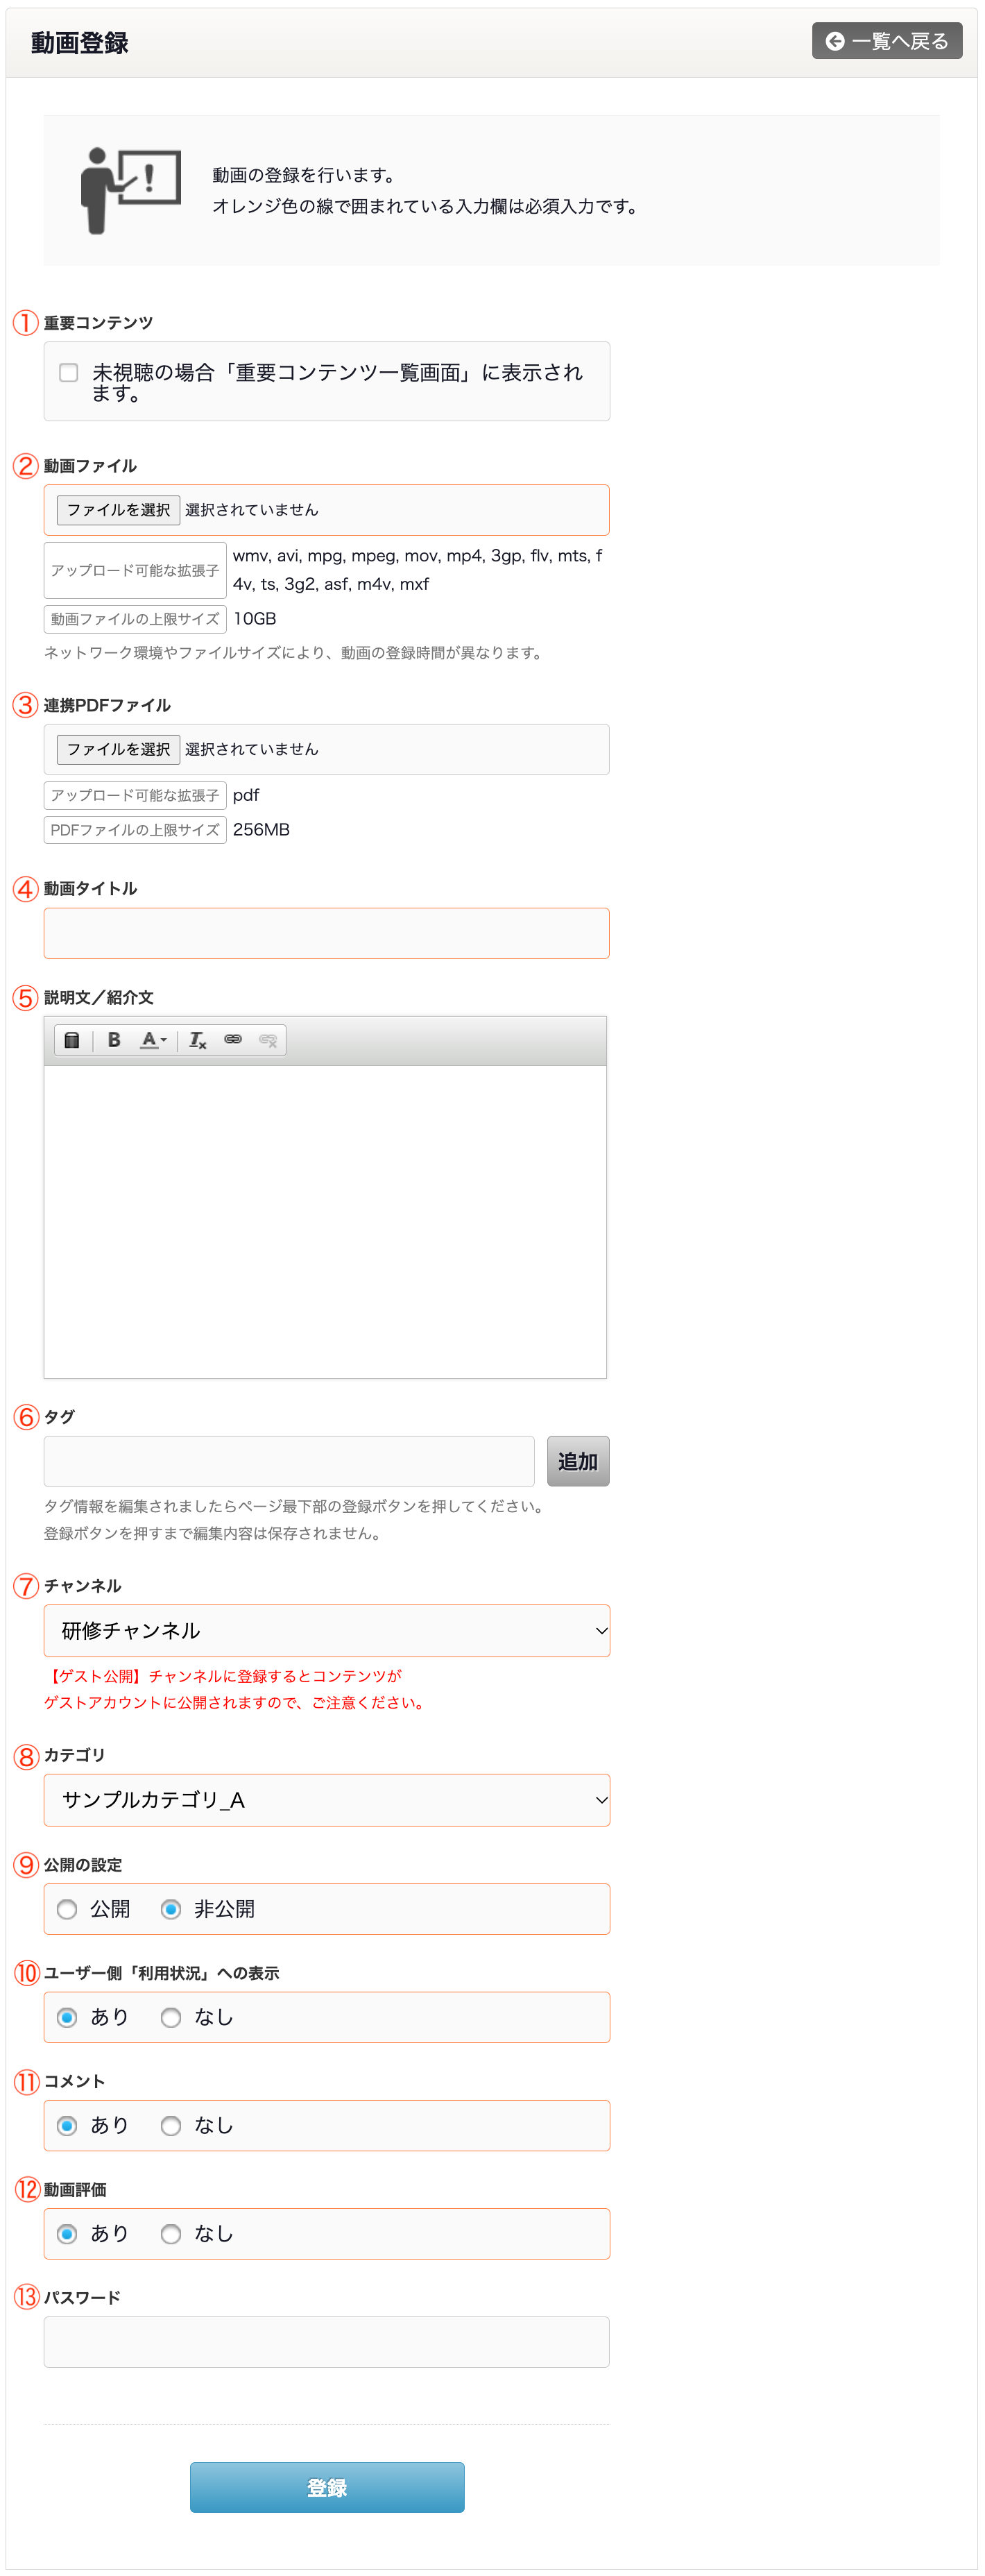This screenshot has height=2576, width=985.
Task: Check the 重要コンテンツ checkbox
Action: 69,373
